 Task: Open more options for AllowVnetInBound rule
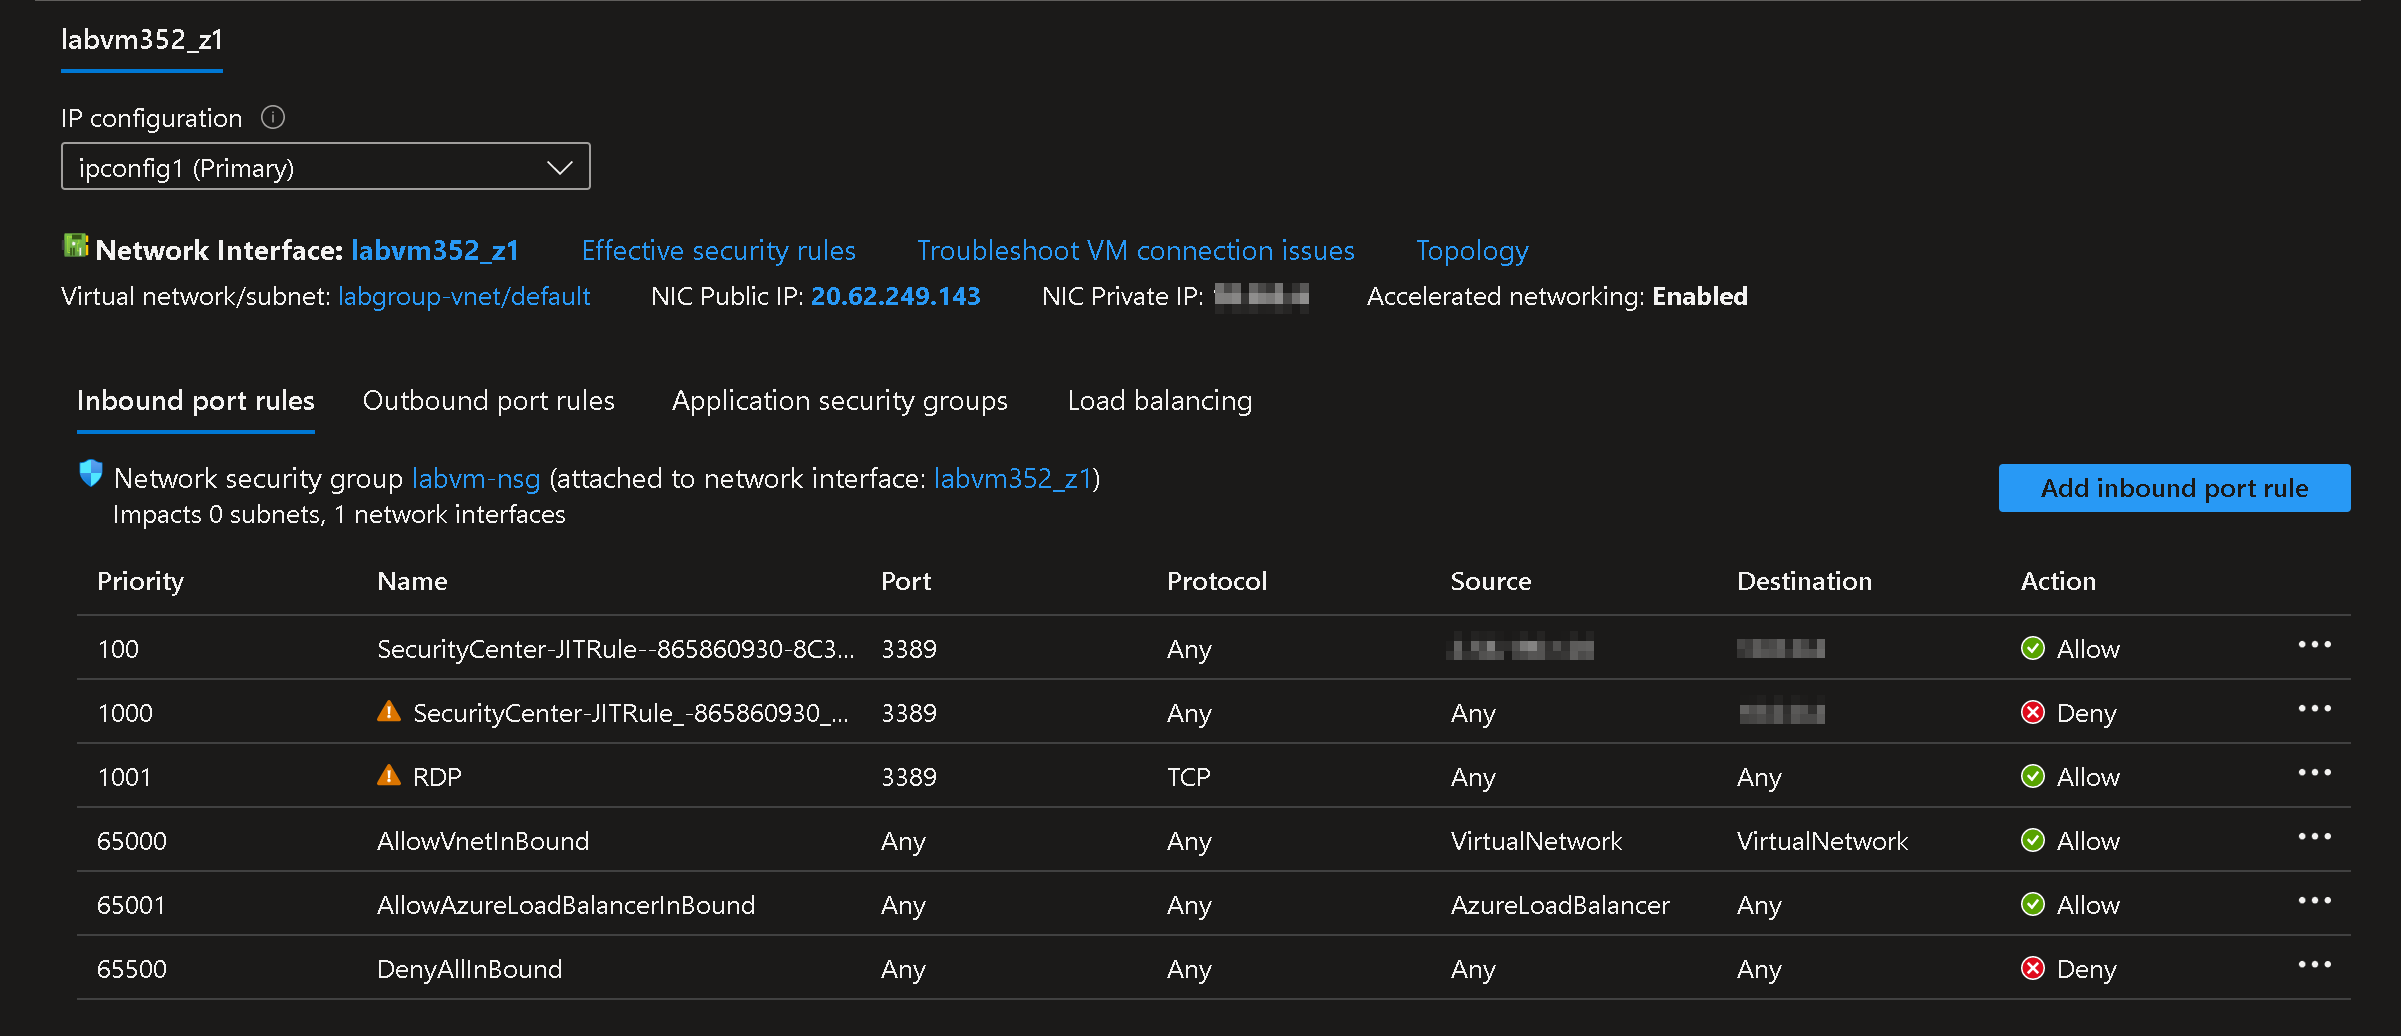2314,837
